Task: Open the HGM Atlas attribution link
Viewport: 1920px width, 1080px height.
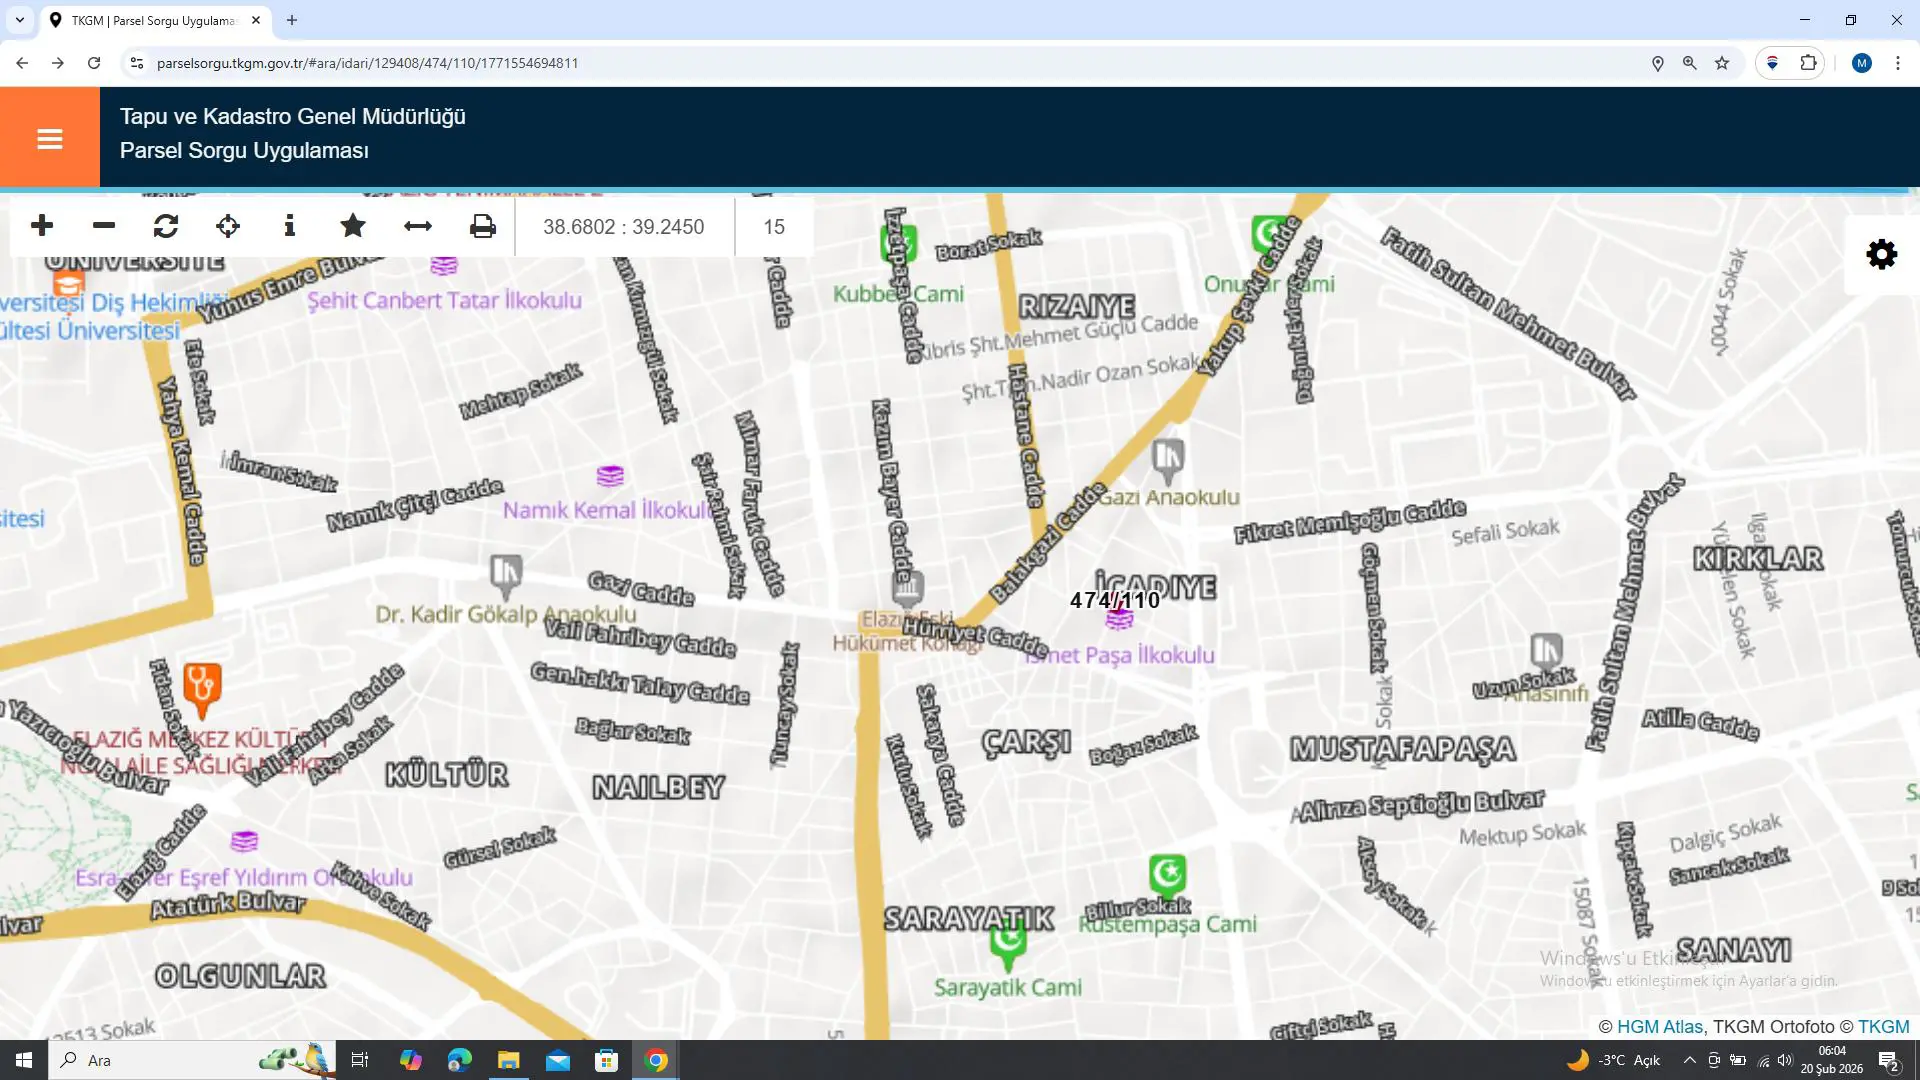Action: click(1659, 1027)
